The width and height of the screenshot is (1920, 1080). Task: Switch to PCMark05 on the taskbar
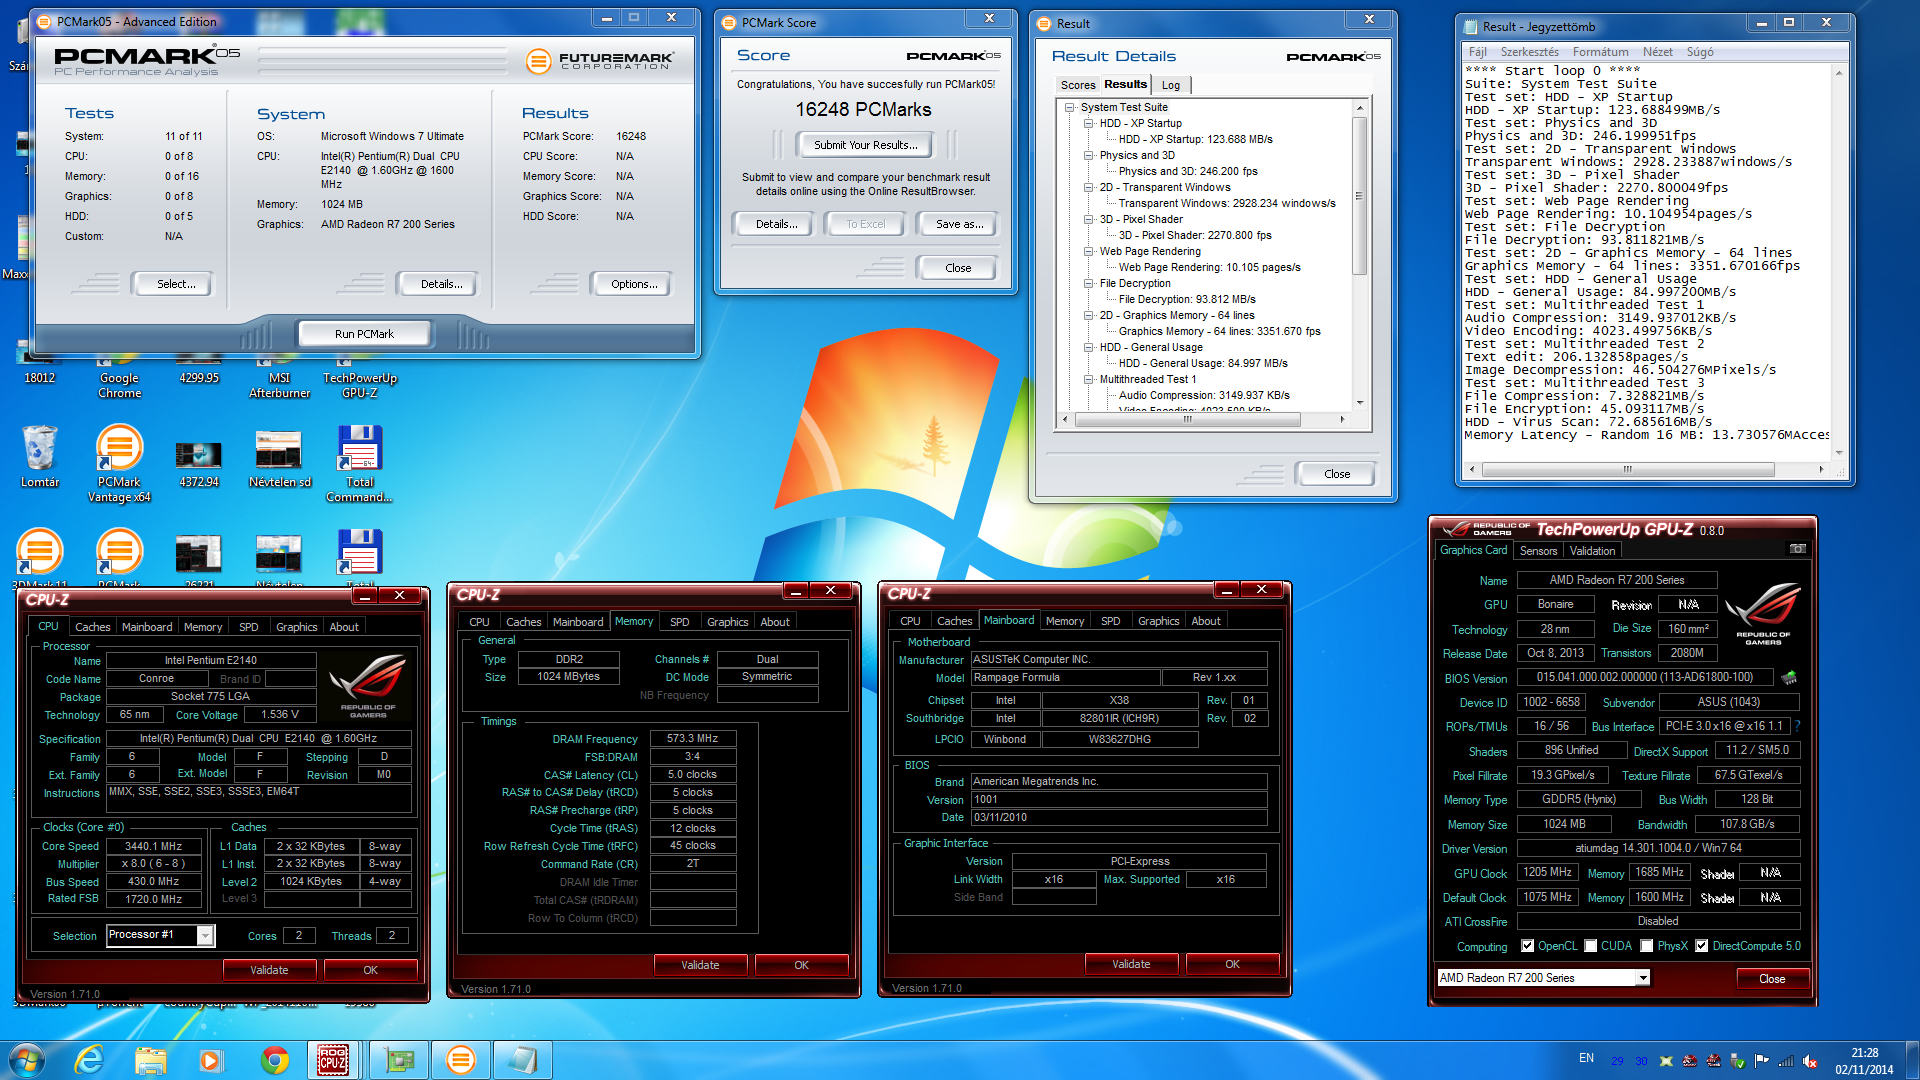[x=460, y=1060]
